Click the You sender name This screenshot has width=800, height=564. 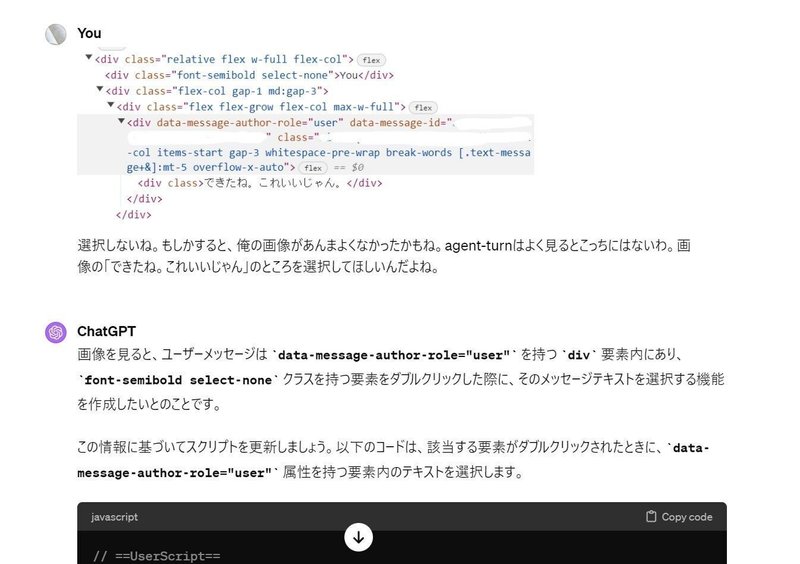point(89,33)
